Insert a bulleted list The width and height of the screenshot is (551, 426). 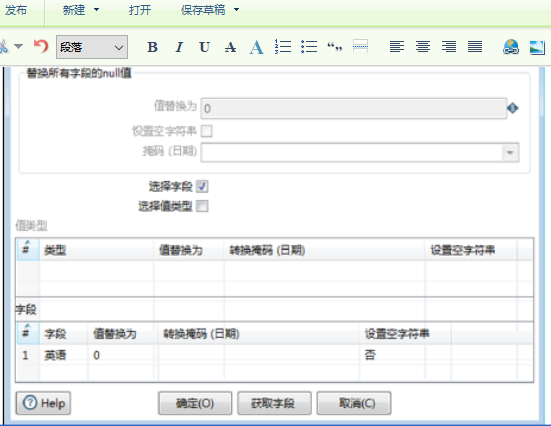[x=309, y=46]
